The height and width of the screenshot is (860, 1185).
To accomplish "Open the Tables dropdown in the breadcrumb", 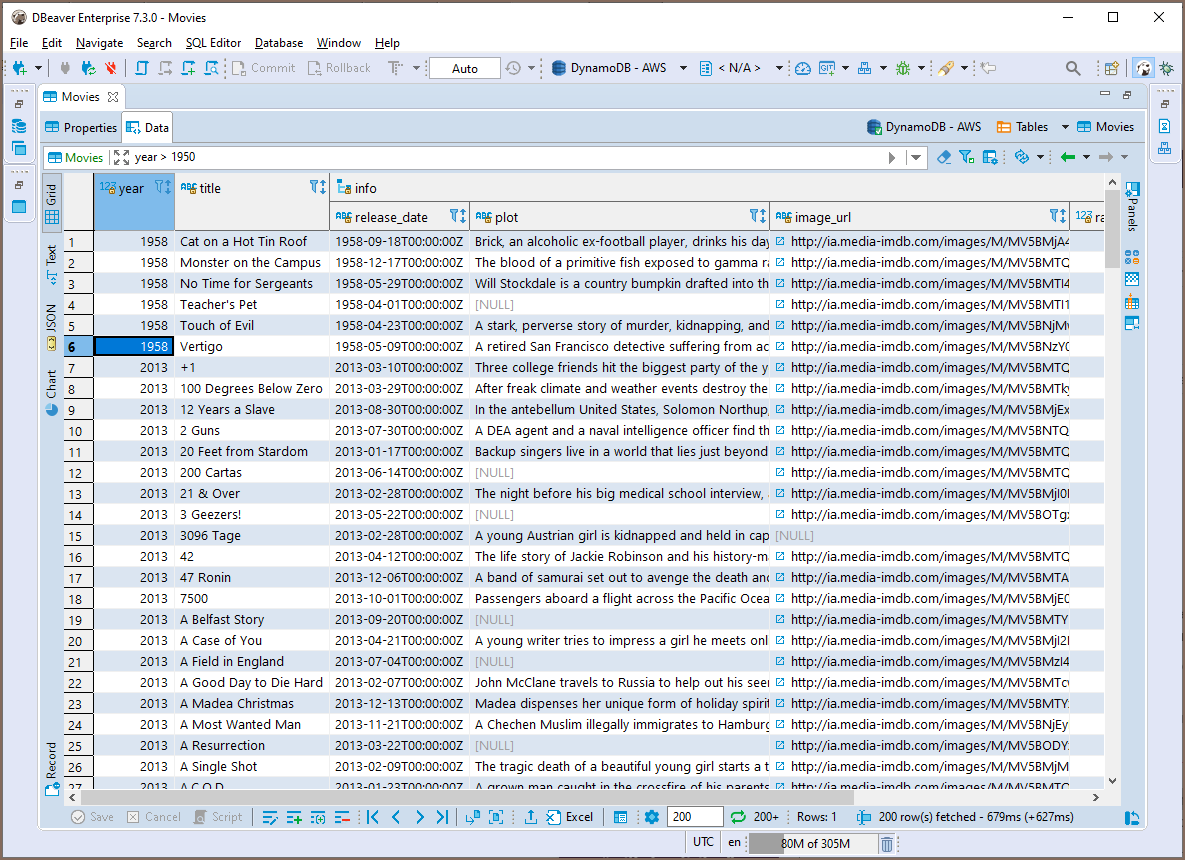I will click(x=1065, y=127).
